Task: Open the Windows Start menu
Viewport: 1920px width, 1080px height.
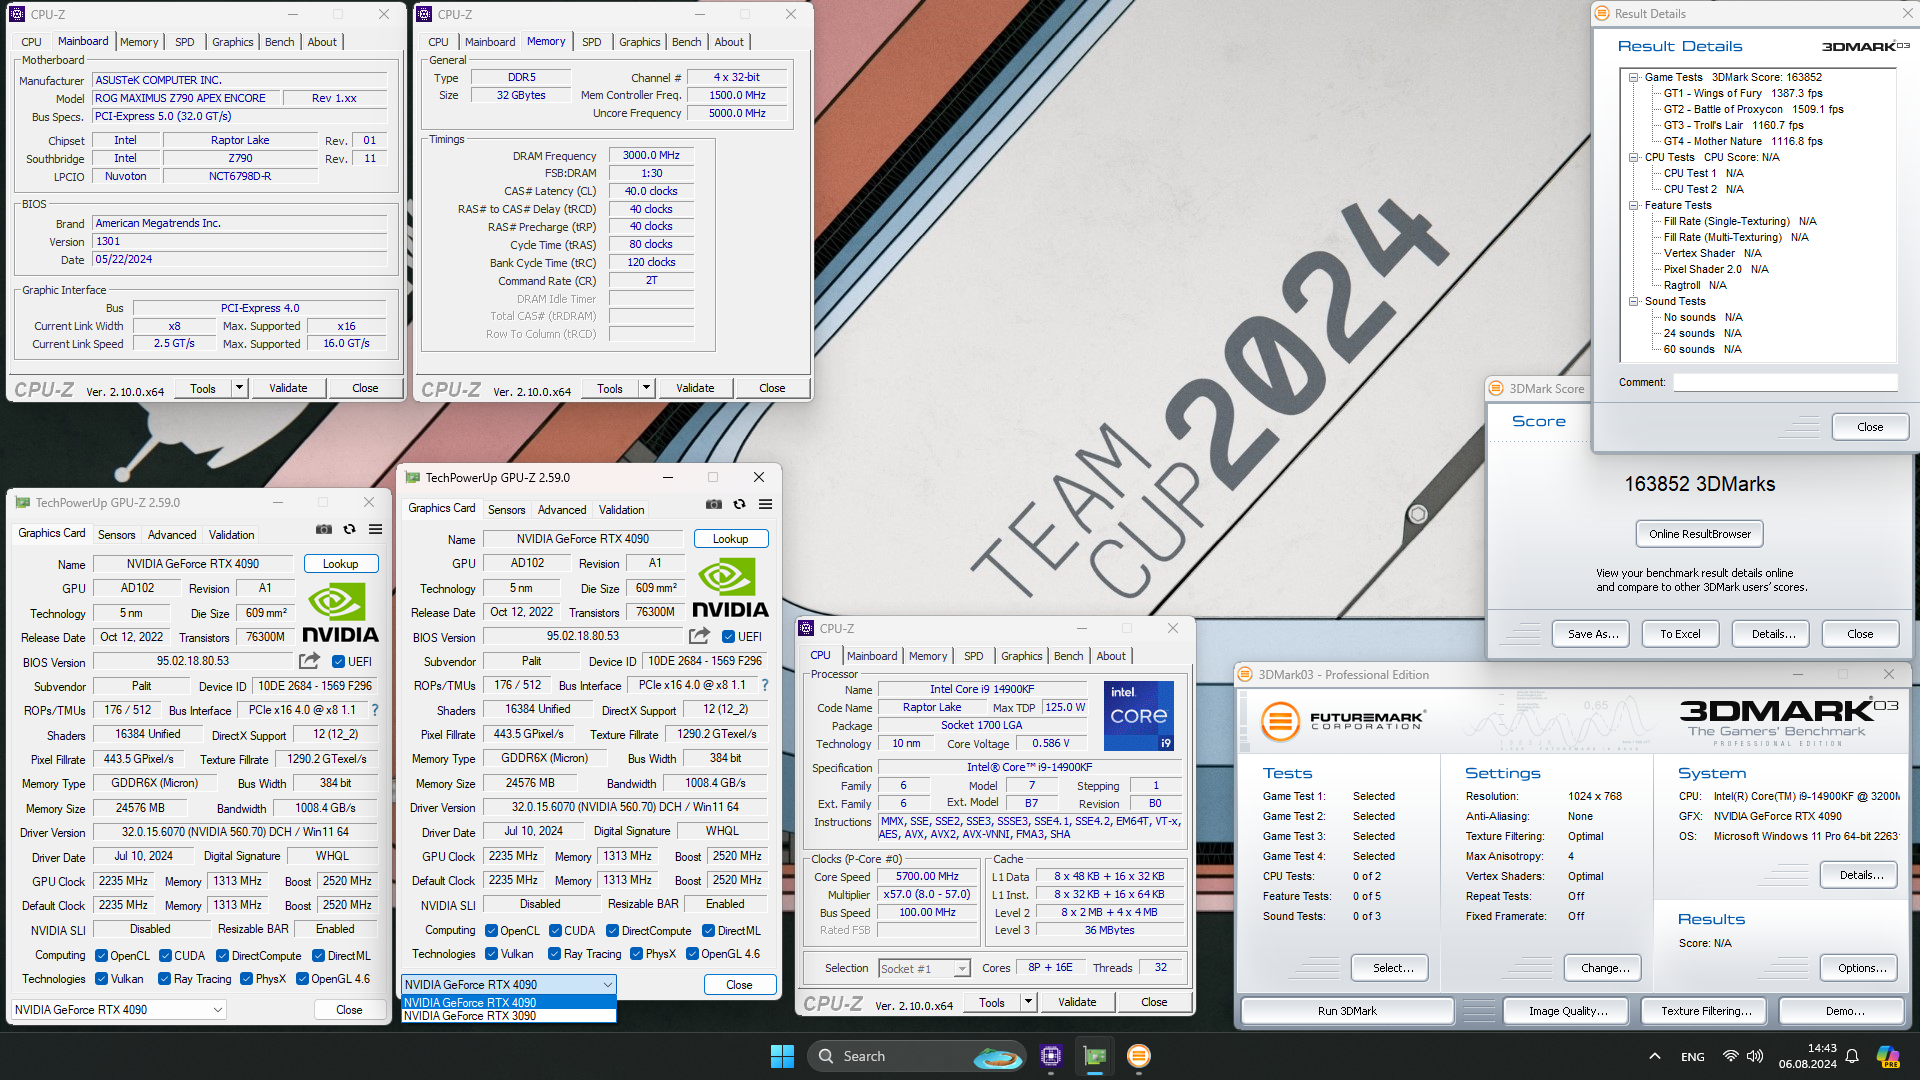Action: click(782, 1056)
